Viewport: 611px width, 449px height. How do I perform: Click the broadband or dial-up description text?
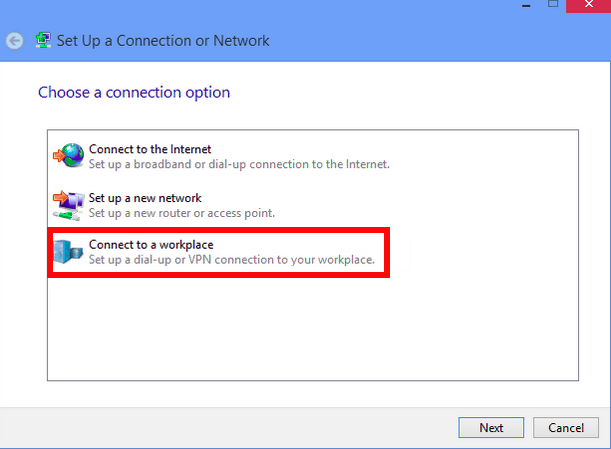click(x=239, y=164)
